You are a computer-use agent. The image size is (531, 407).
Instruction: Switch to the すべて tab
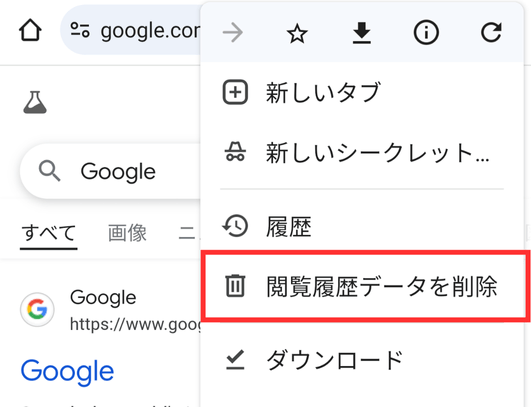tap(49, 233)
